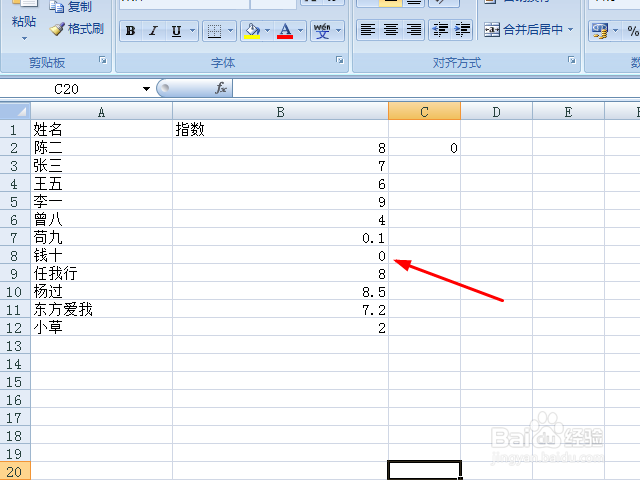Select column A header
640x480 pixels.
(x=102, y=112)
